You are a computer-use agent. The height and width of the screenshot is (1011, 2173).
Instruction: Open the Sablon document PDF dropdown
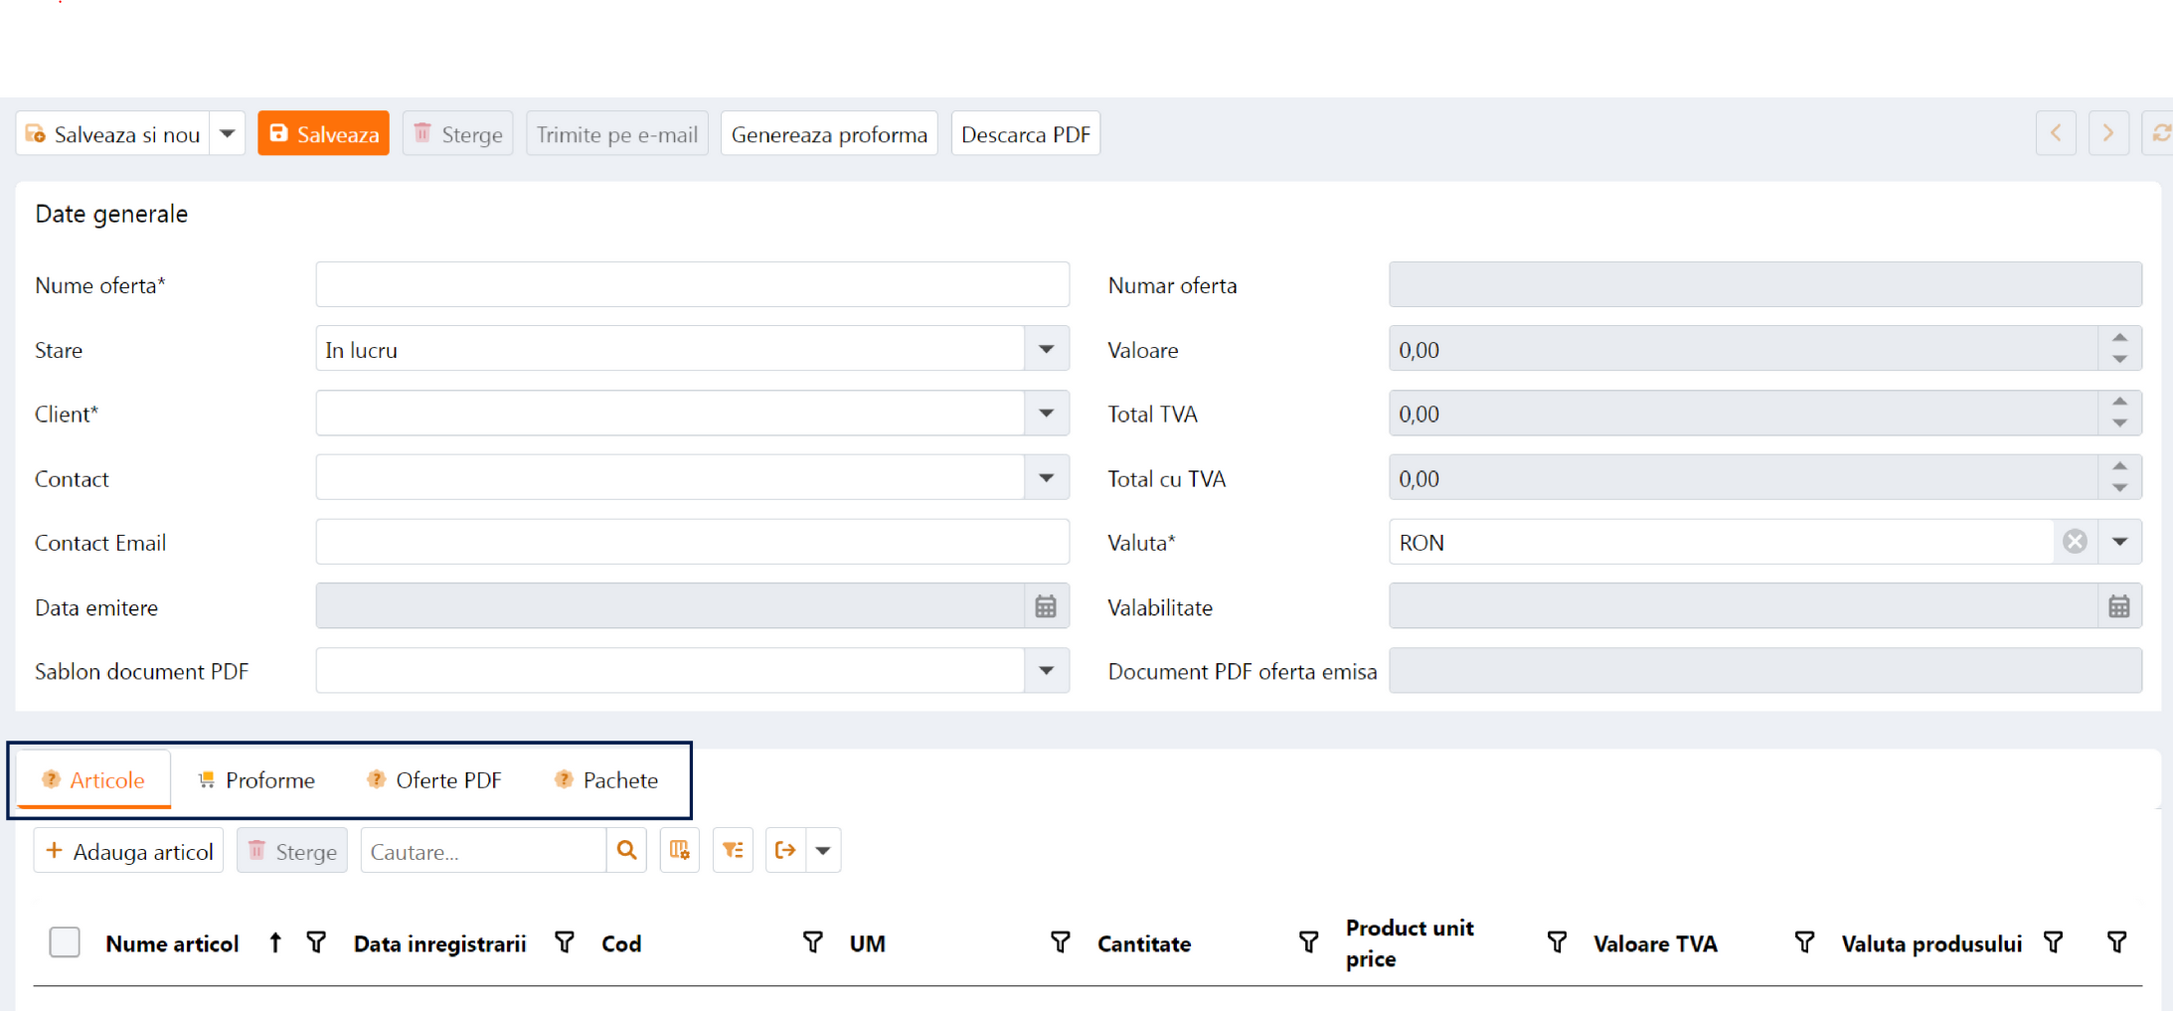[x=1046, y=671]
